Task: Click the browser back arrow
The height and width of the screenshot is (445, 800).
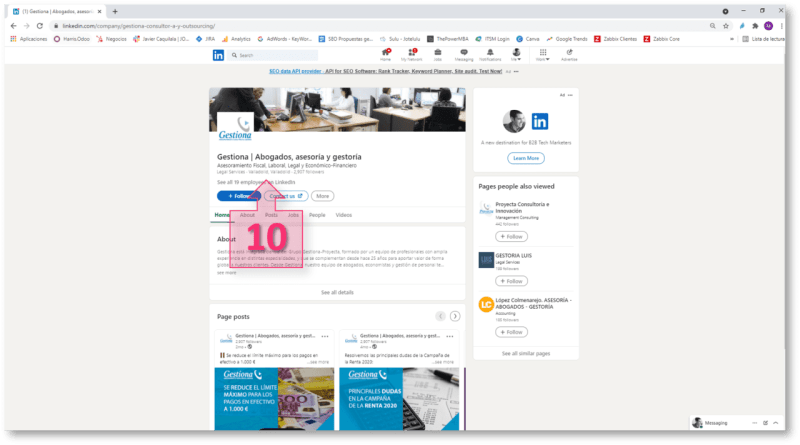Action: tap(13, 26)
